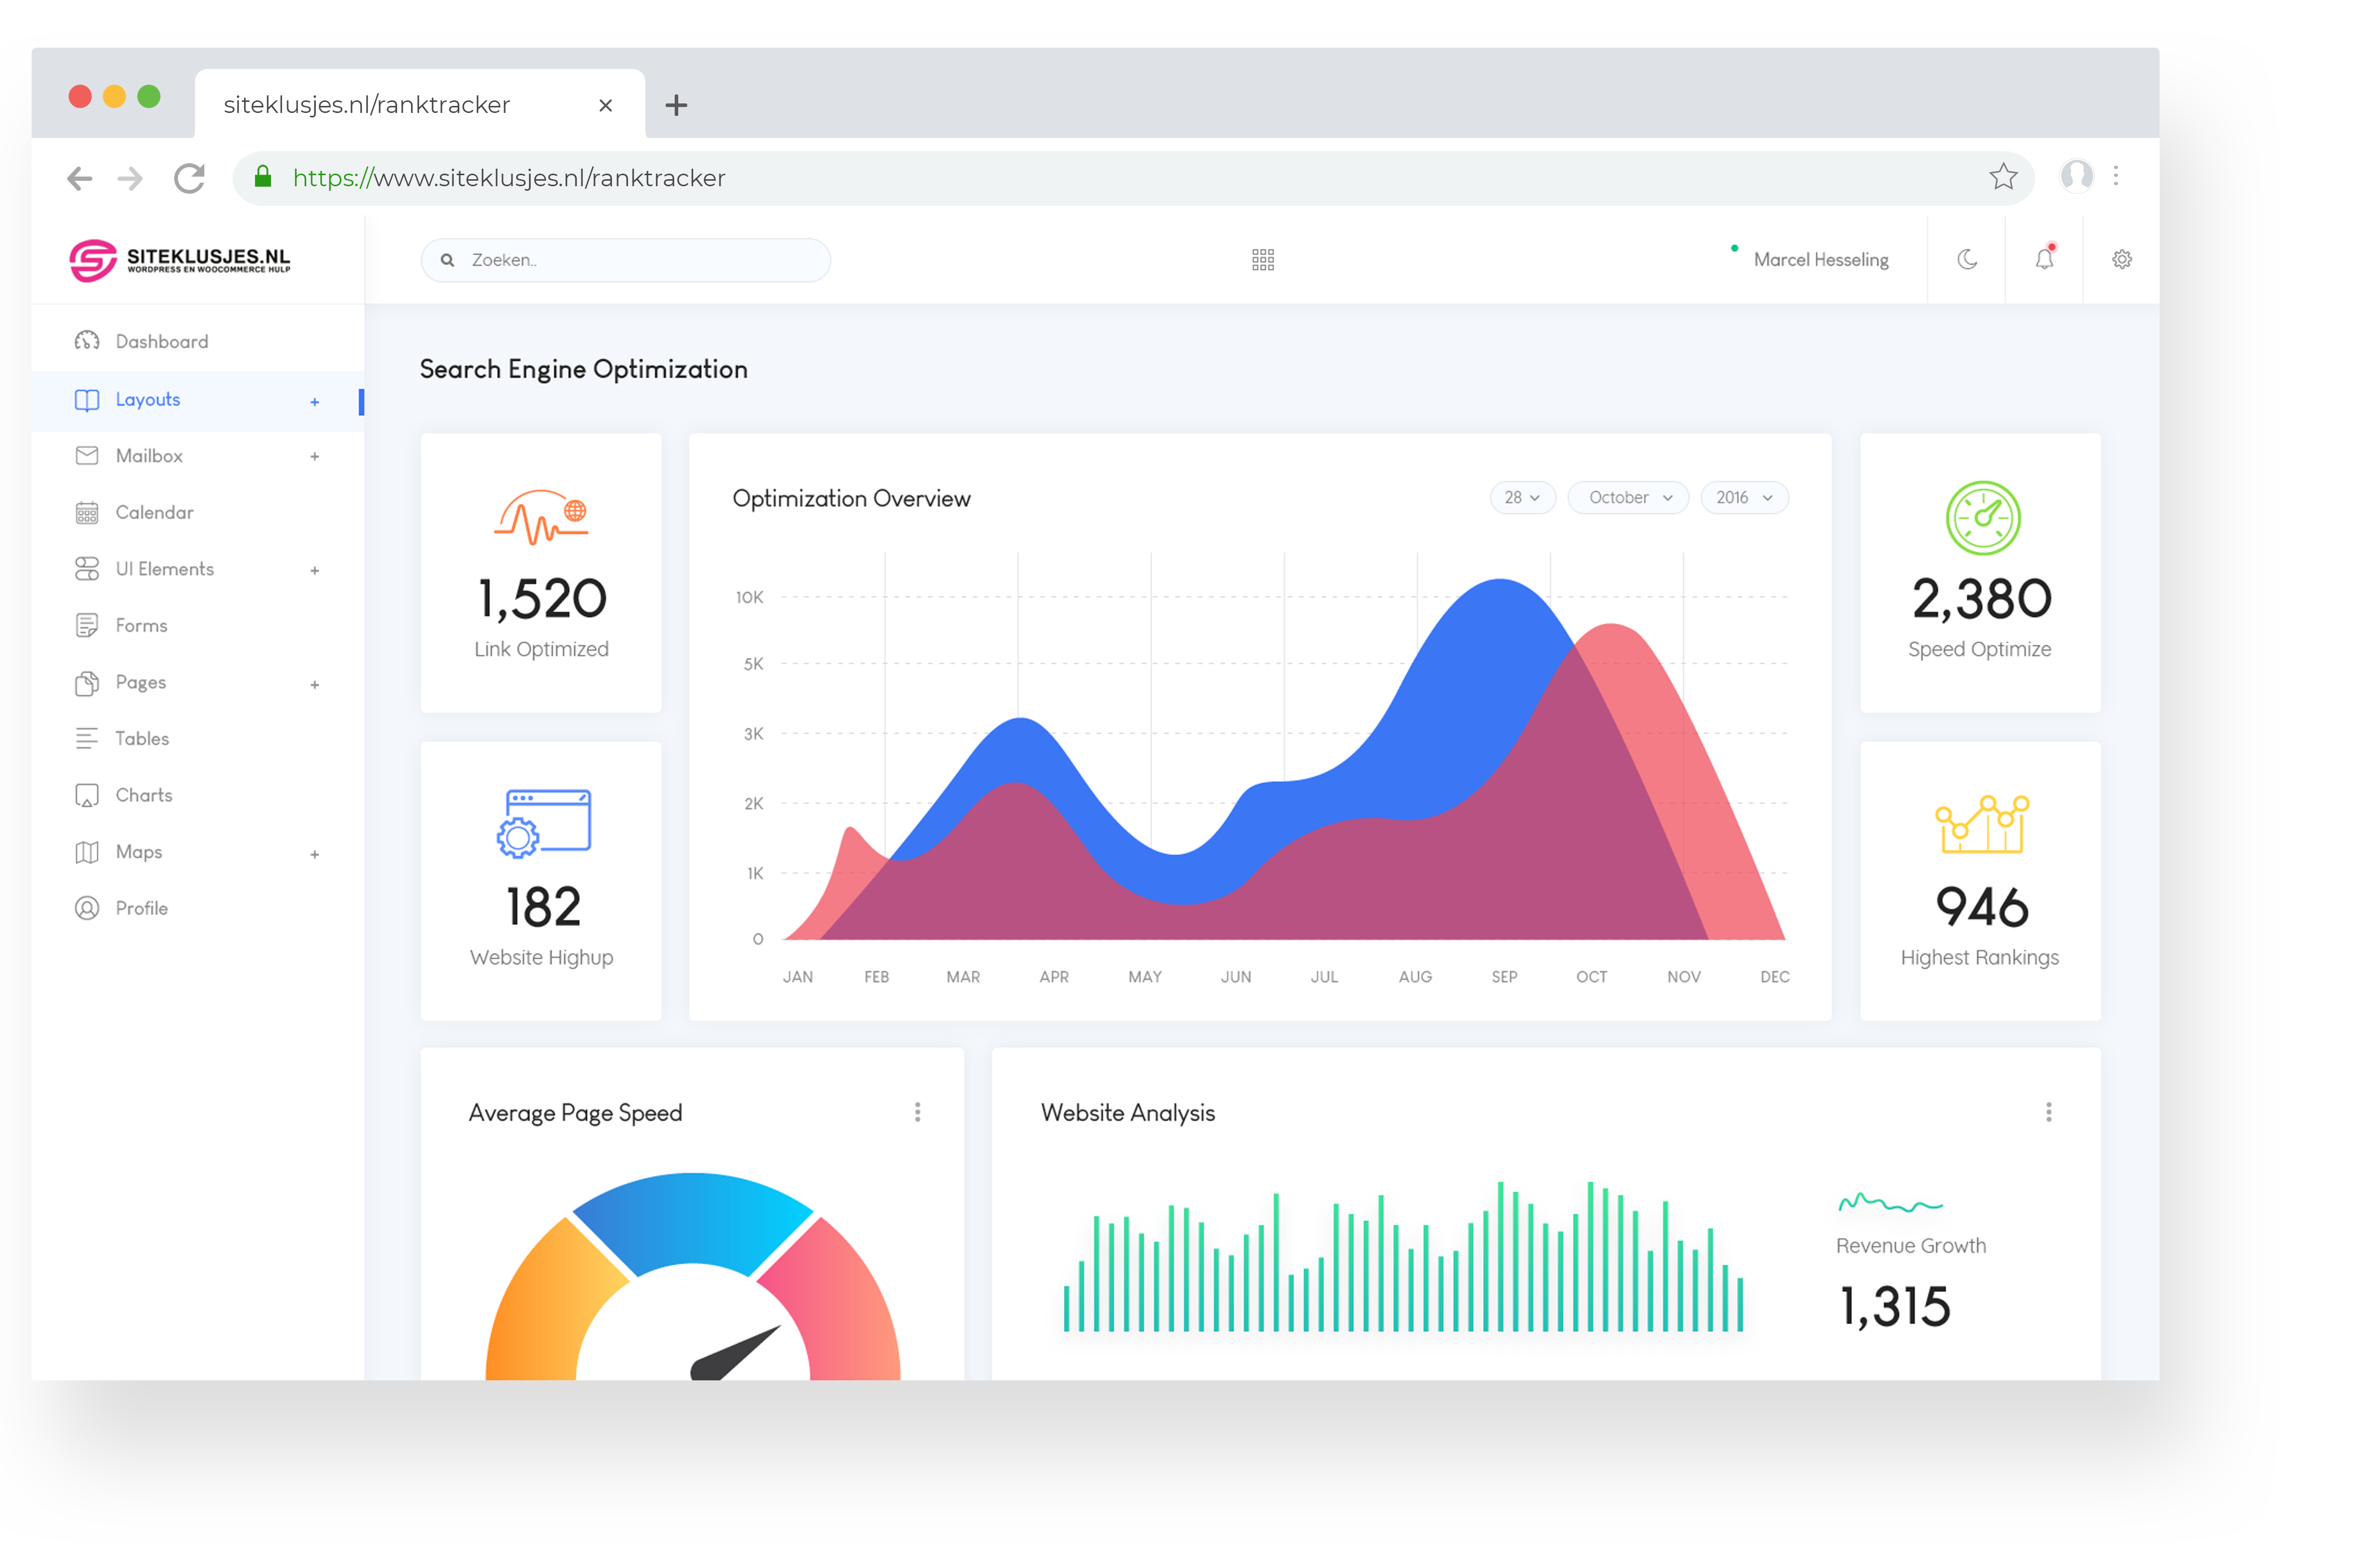
Task: Click Marcel Hesseling user name
Action: (1821, 260)
